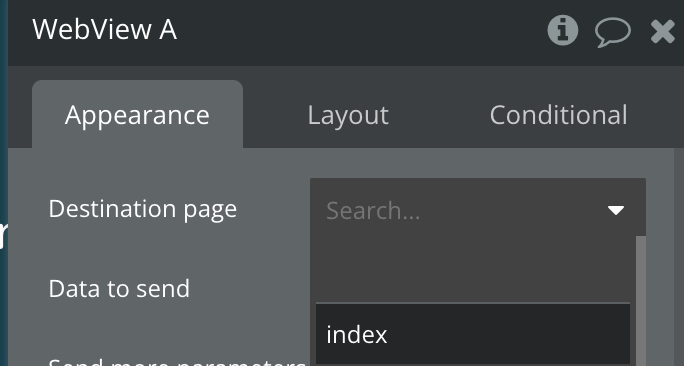Click the Data to send label
Screen dimensions: 684x366
click(x=119, y=289)
